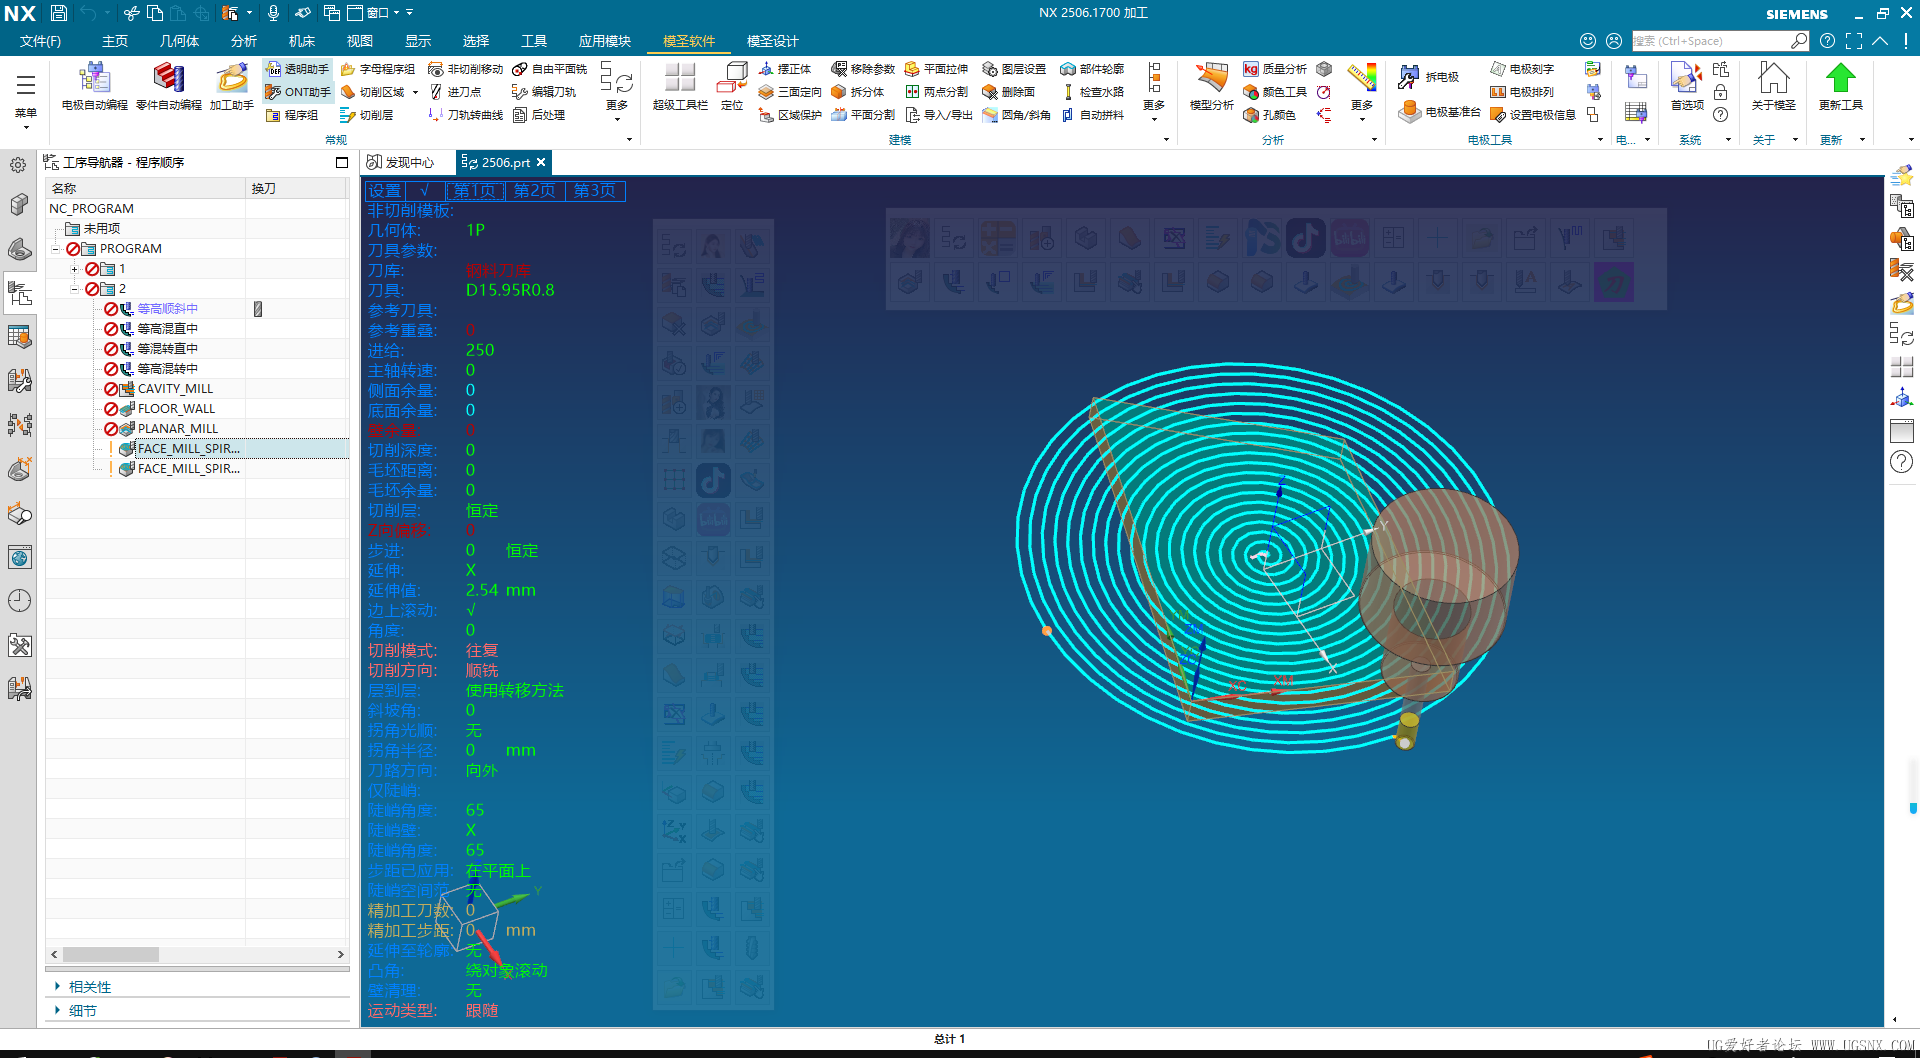The height and width of the screenshot is (1058, 1920).
Task: Open 电极自动编程 electrode auto-programming tool
Action: [x=94, y=80]
